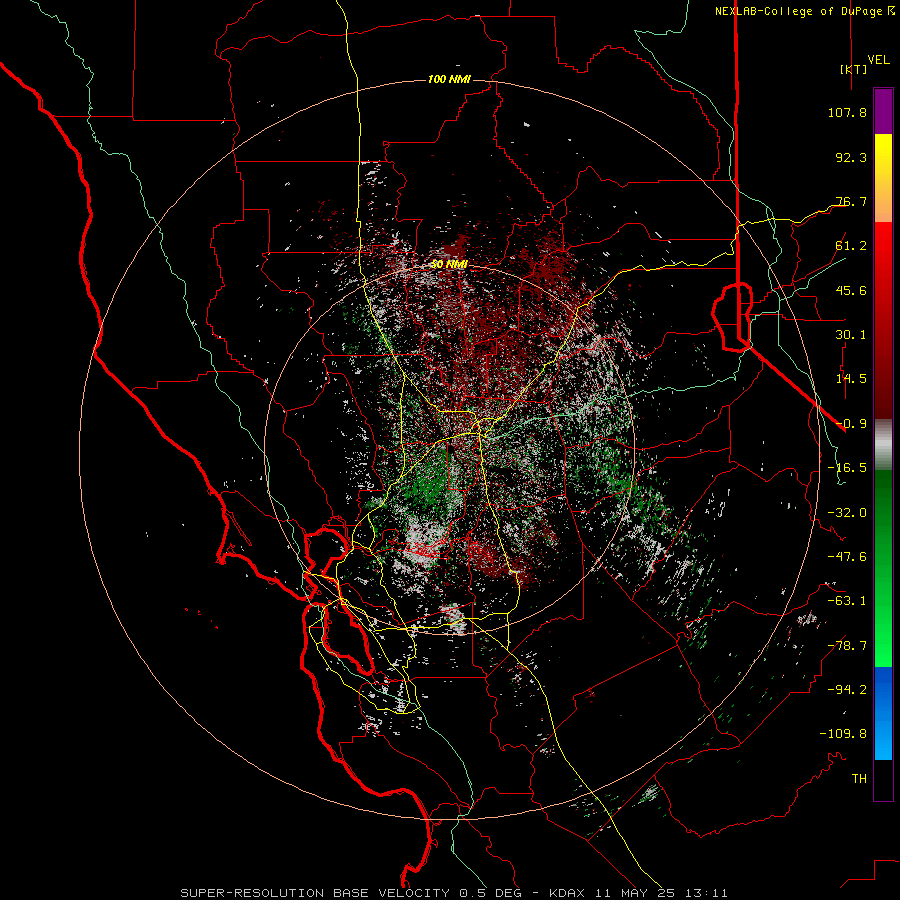Click the Super-Resolution Base Velocity caption
The width and height of the screenshot is (900, 900).
point(454,893)
